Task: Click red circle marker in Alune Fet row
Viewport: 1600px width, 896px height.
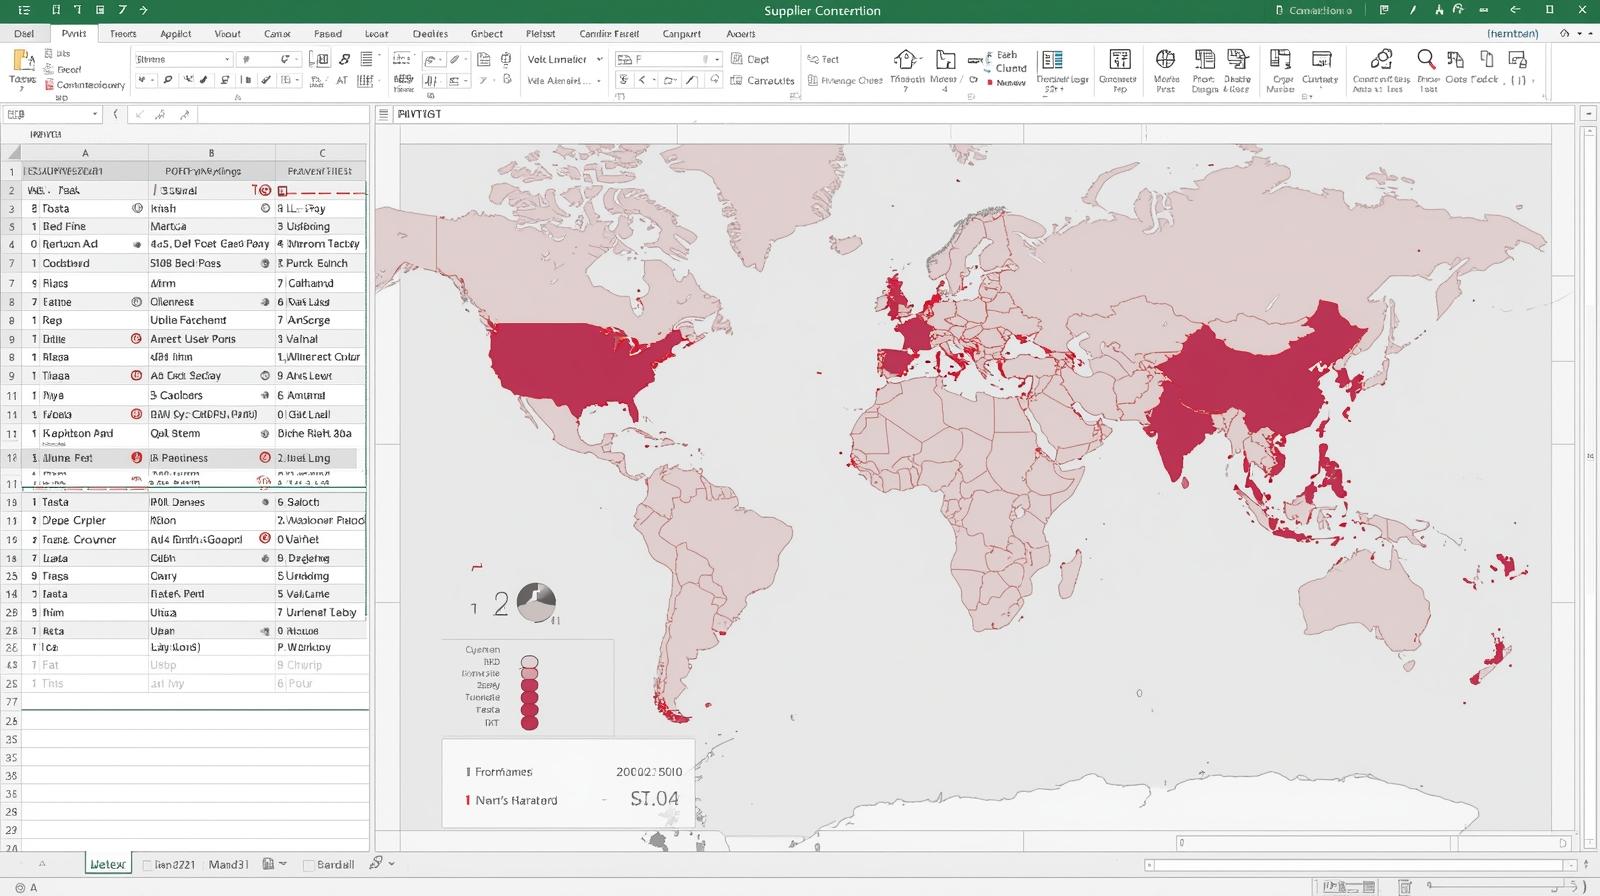Action: click(x=137, y=458)
